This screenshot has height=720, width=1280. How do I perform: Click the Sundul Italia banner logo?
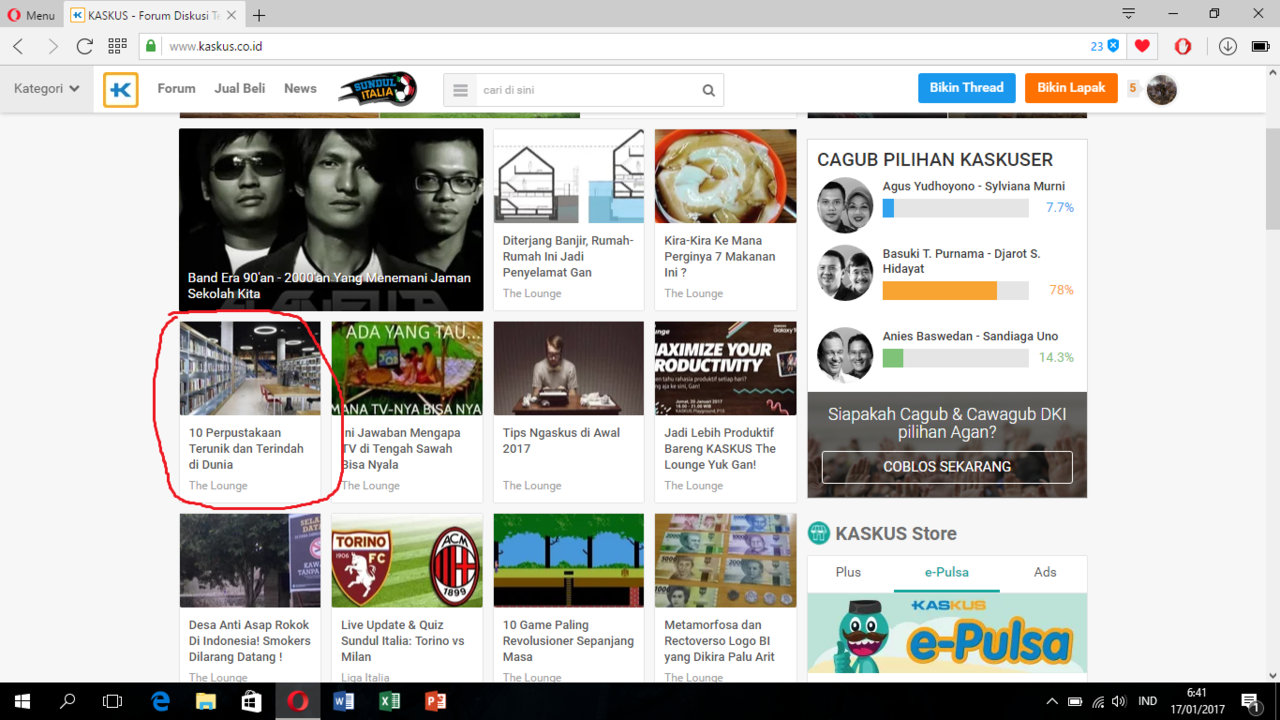377,89
